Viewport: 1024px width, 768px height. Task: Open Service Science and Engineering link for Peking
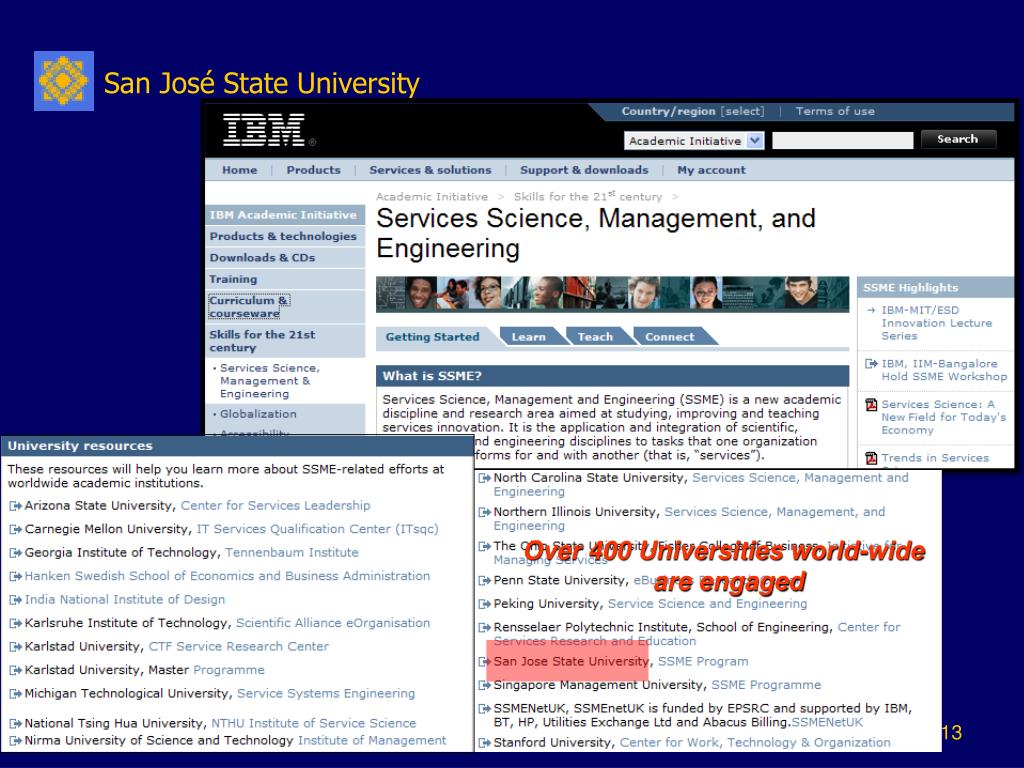pyautogui.click(x=707, y=604)
